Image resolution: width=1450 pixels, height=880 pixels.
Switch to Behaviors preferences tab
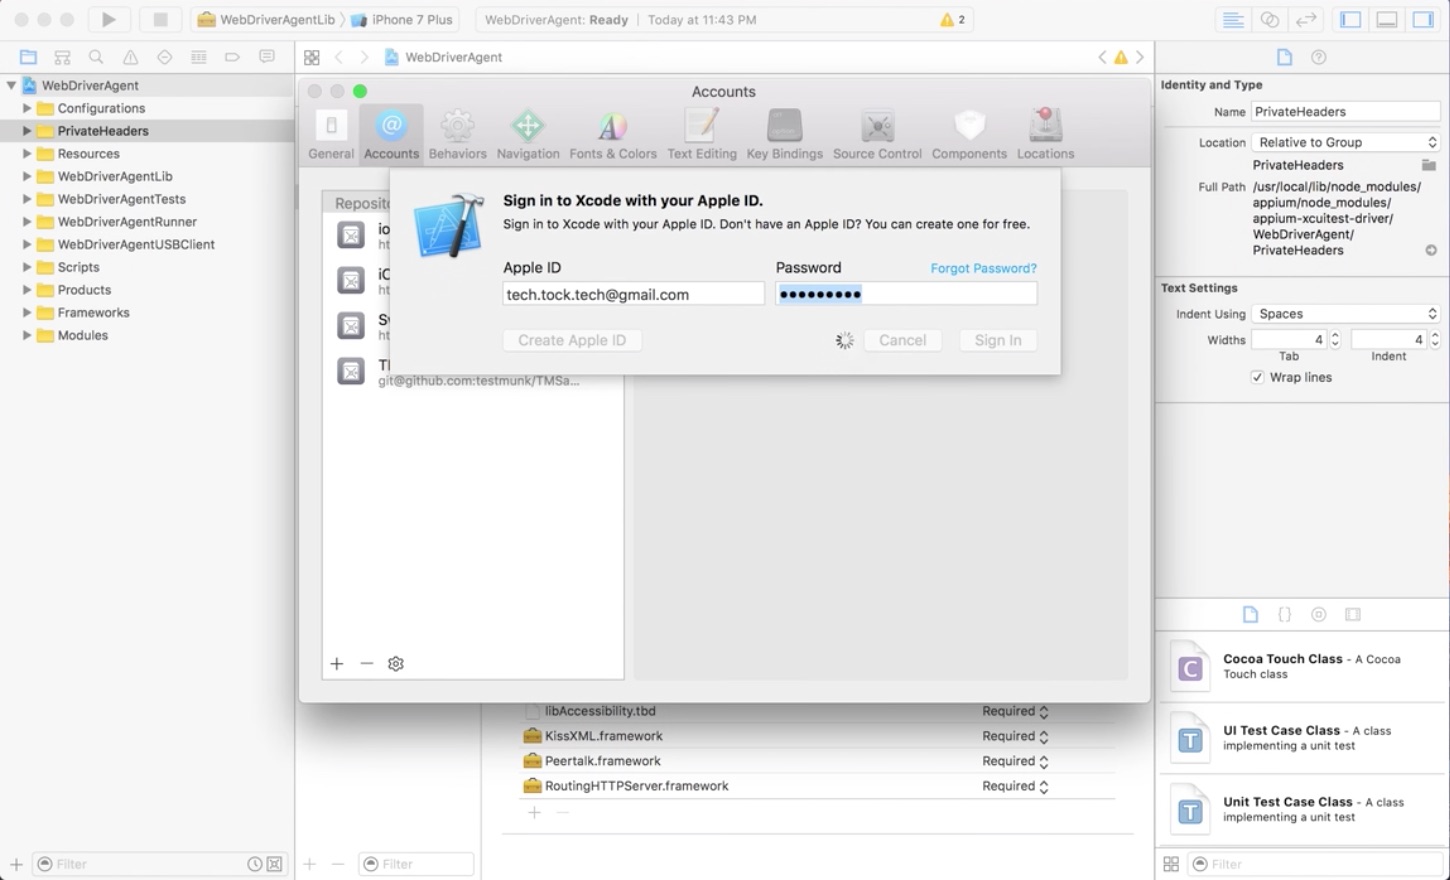[x=458, y=134]
